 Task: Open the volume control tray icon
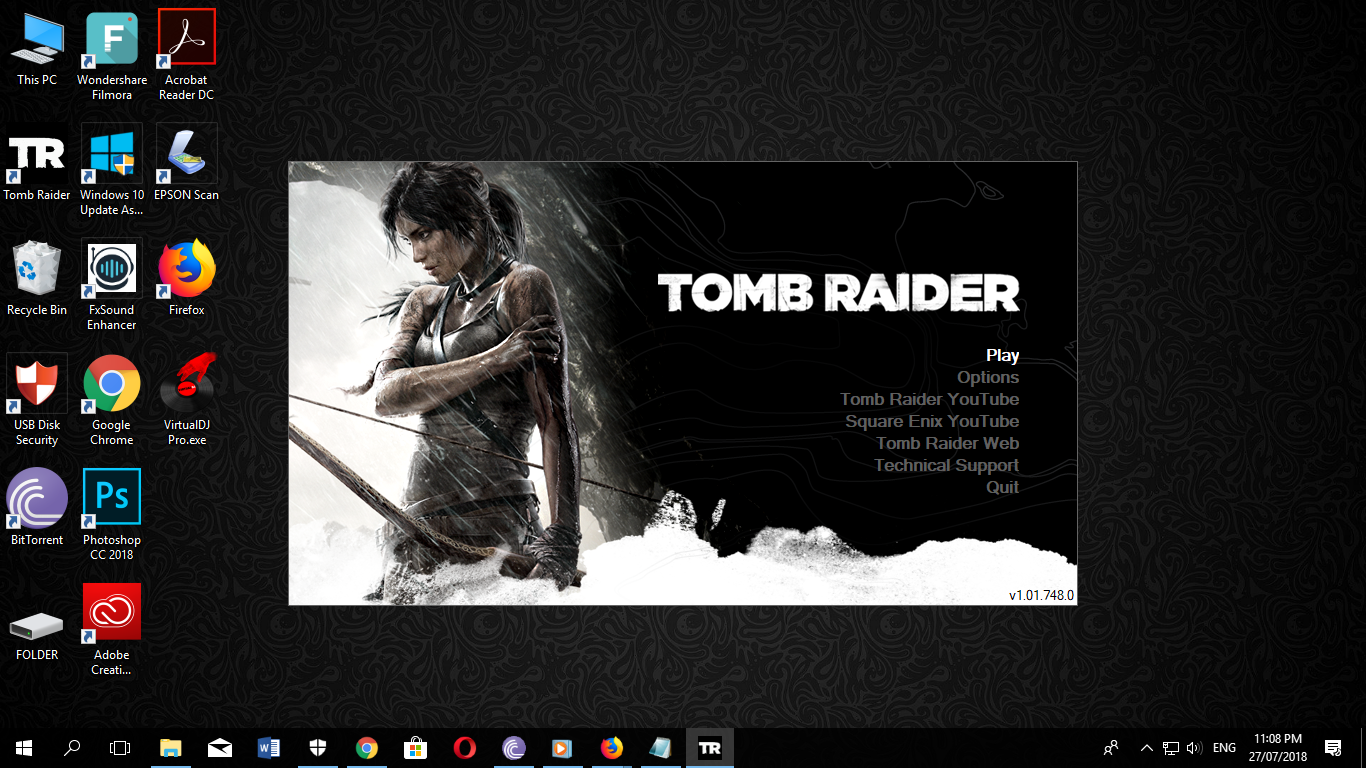click(x=1194, y=748)
